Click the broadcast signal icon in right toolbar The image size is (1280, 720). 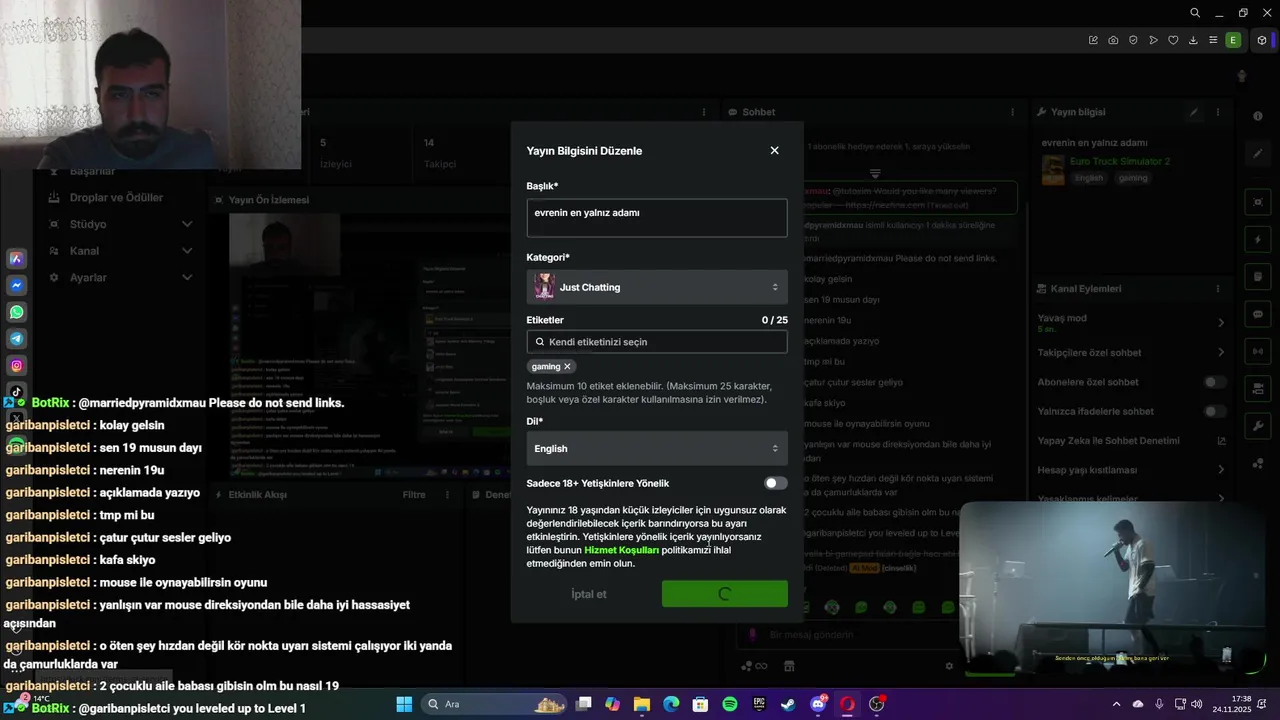coord(1258,351)
